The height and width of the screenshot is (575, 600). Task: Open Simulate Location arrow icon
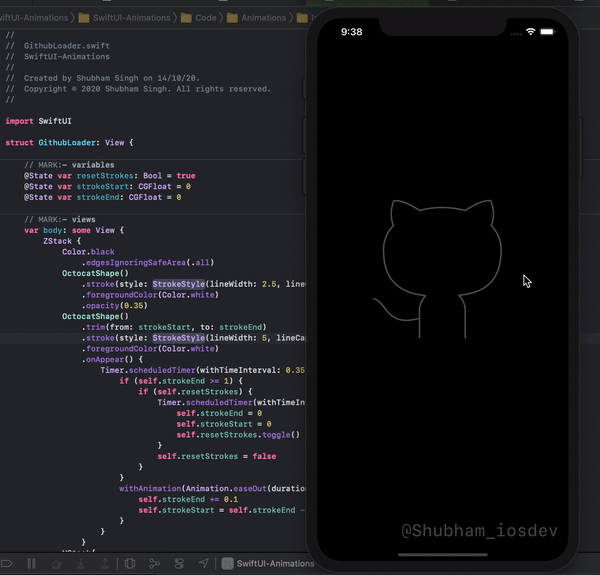(204, 563)
